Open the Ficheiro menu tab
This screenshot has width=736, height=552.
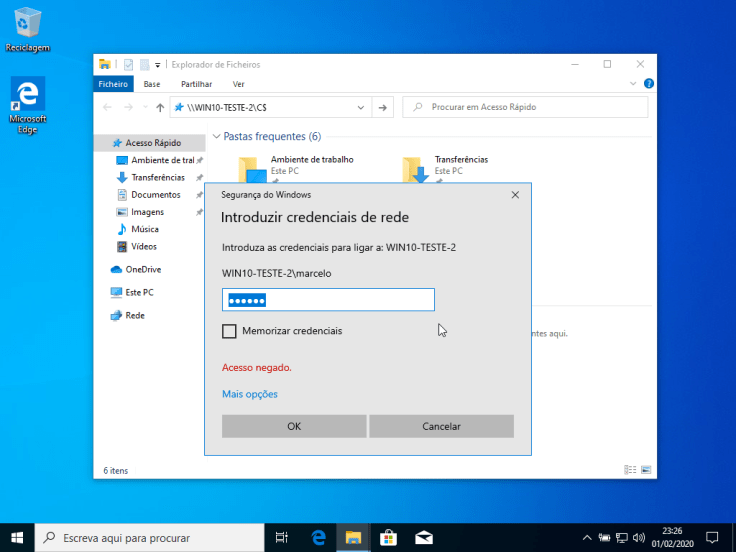113,84
